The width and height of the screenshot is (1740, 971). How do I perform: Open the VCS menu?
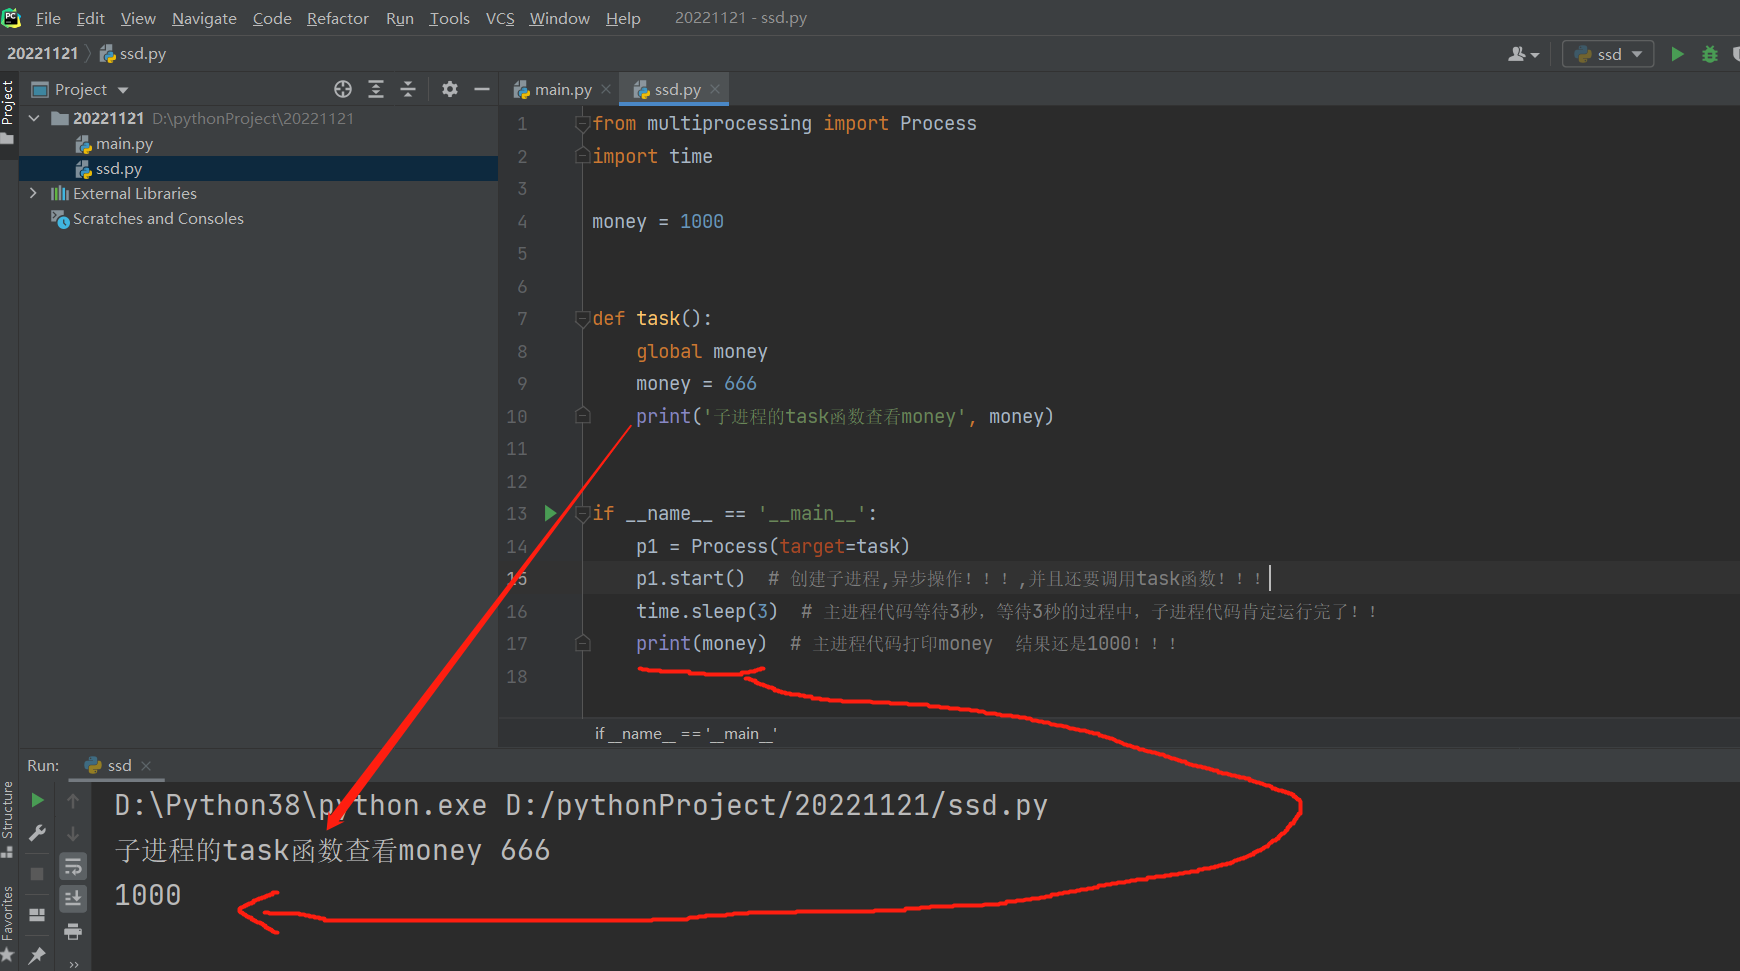500,18
